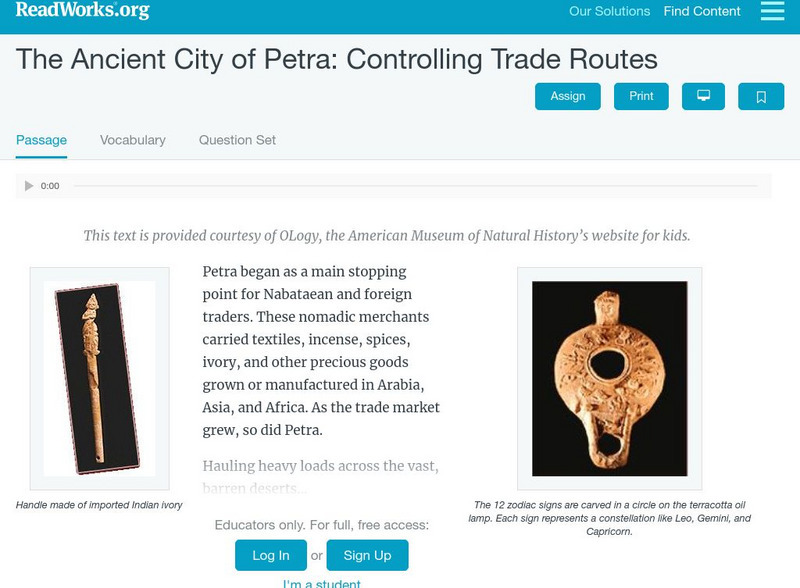Bookmark this passage
Image resolution: width=800 pixels, height=588 pixels.
[x=761, y=96]
